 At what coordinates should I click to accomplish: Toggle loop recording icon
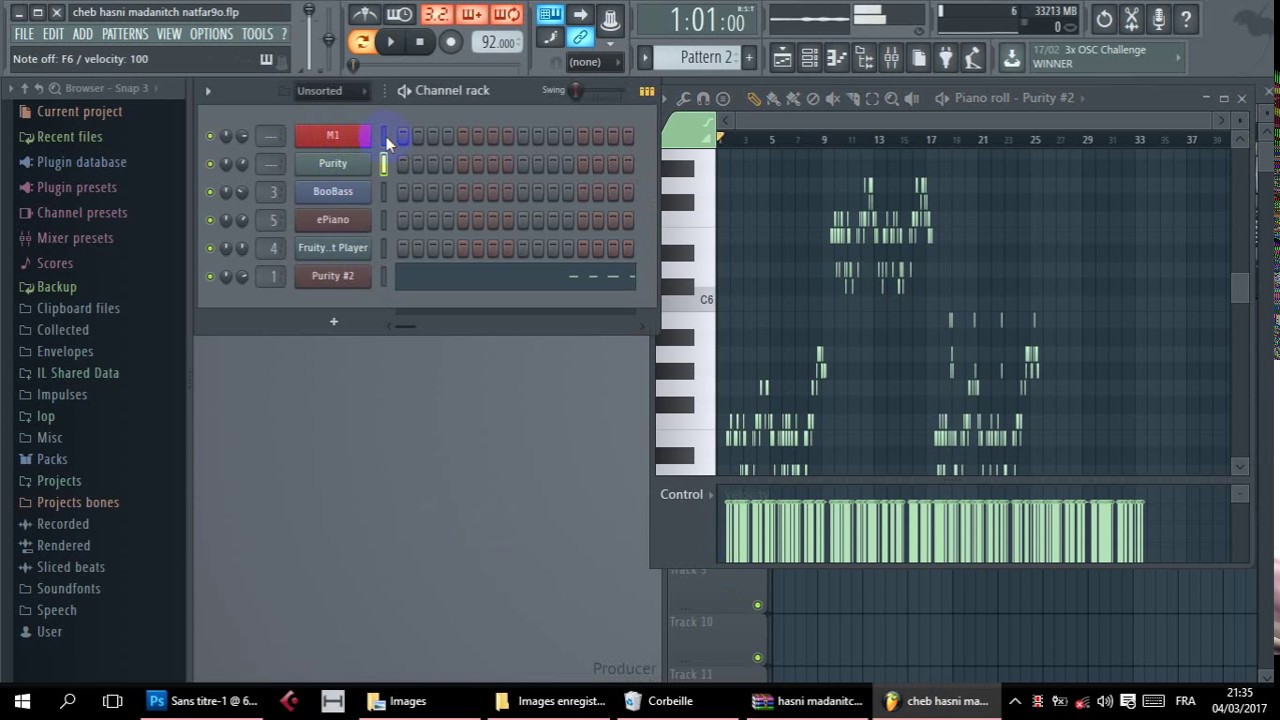[507, 14]
